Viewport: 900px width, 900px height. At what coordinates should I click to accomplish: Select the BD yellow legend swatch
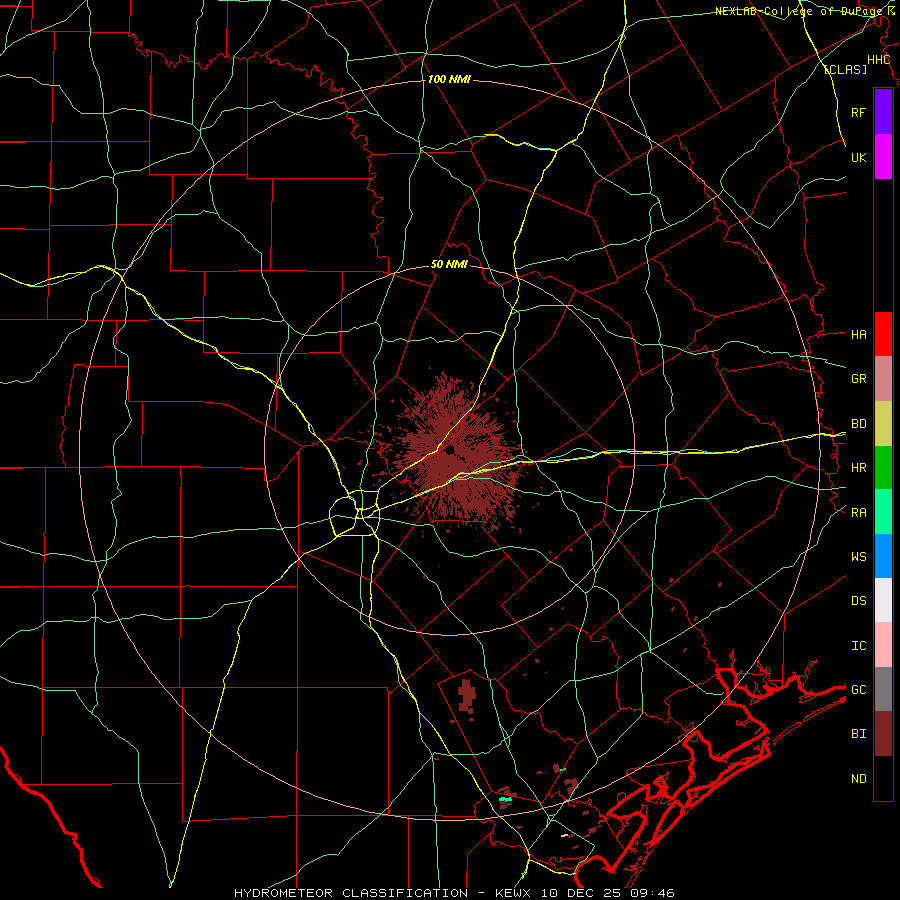click(883, 424)
